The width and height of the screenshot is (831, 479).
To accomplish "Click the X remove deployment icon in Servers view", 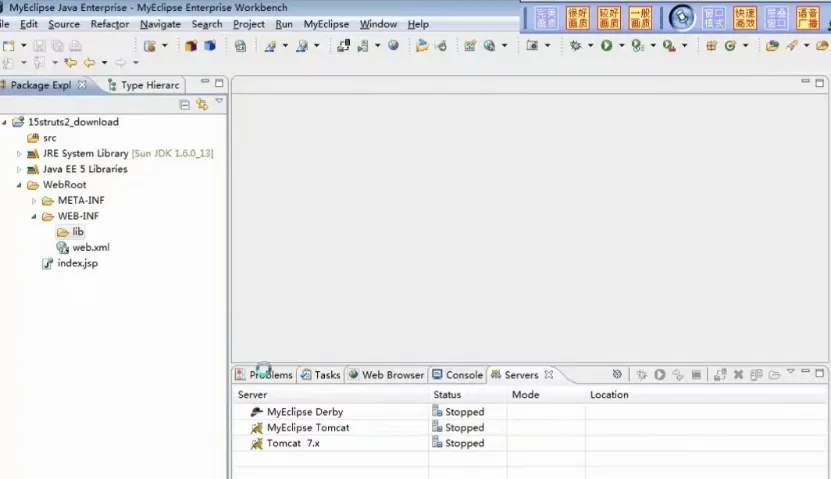I will click(738, 375).
